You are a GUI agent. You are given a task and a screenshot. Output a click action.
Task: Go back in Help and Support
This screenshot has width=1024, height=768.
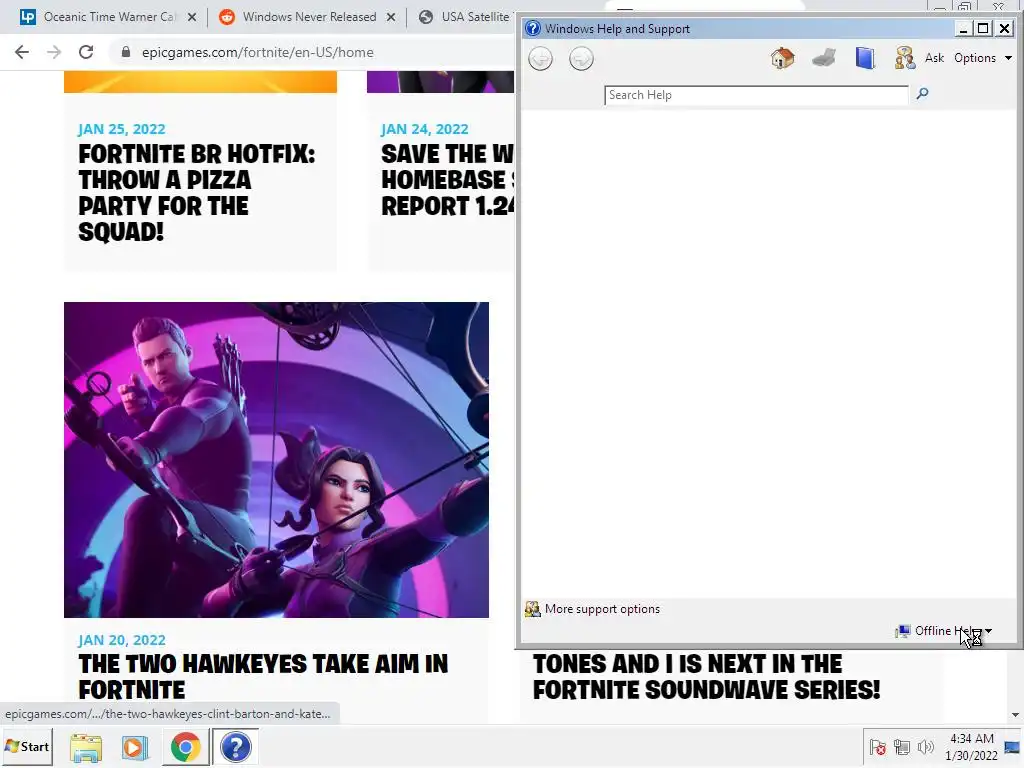tap(540, 59)
